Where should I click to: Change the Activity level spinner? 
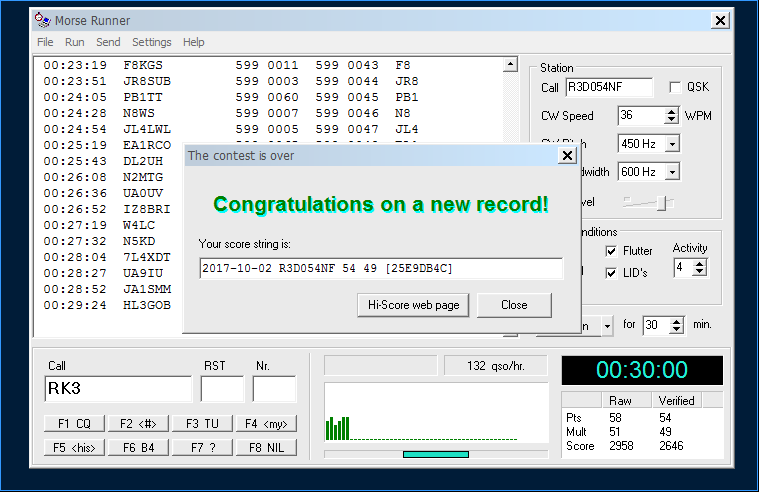pos(700,267)
